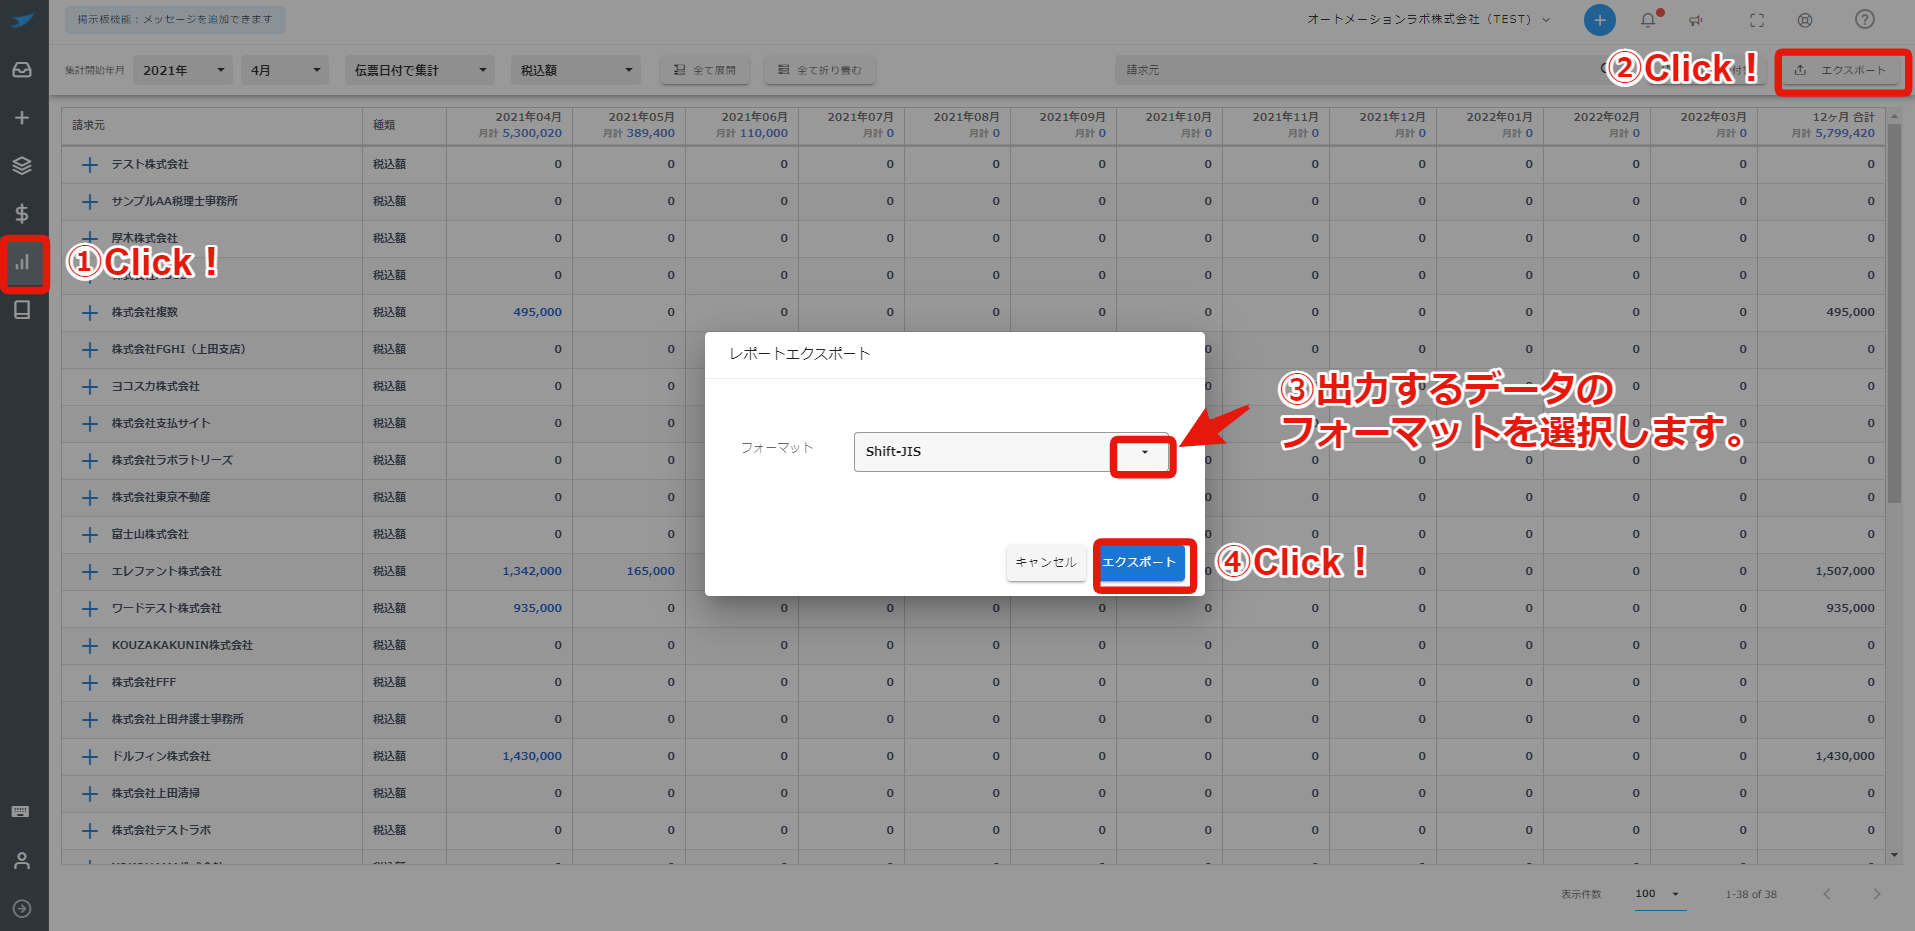Expand the ドルフィン株式会社 row
1915x931 pixels.
(90, 757)
